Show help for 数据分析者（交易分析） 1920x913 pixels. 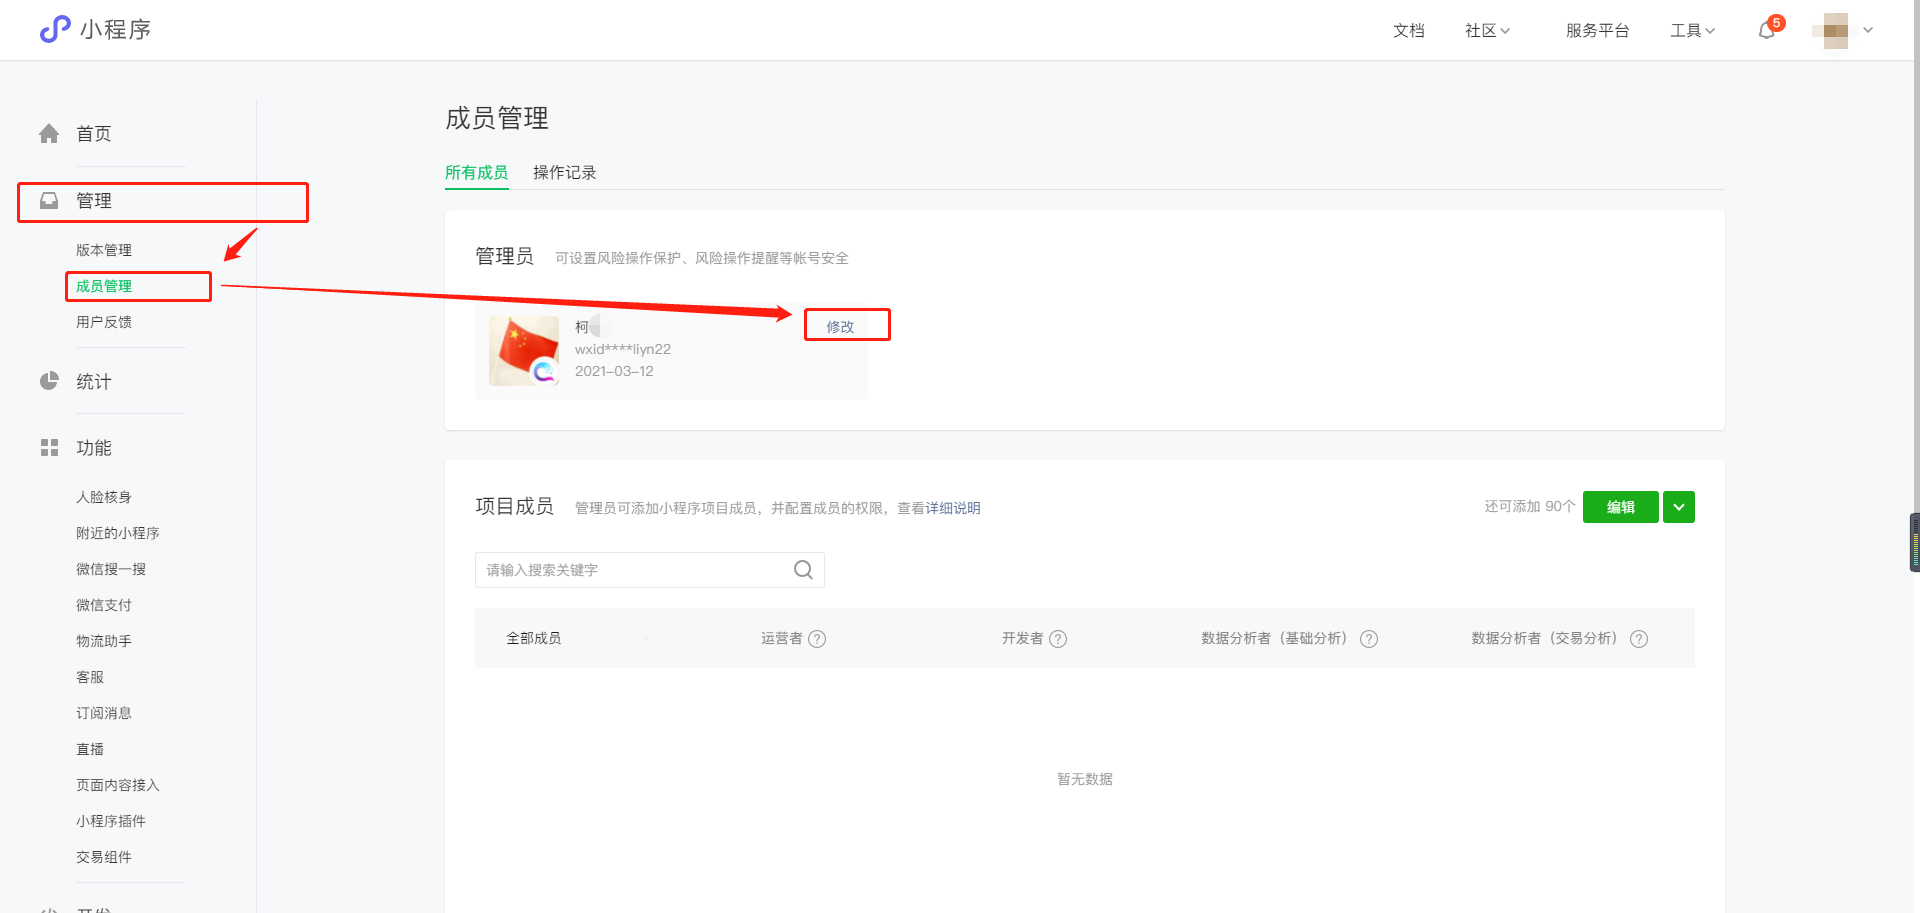click(1639, 639)
